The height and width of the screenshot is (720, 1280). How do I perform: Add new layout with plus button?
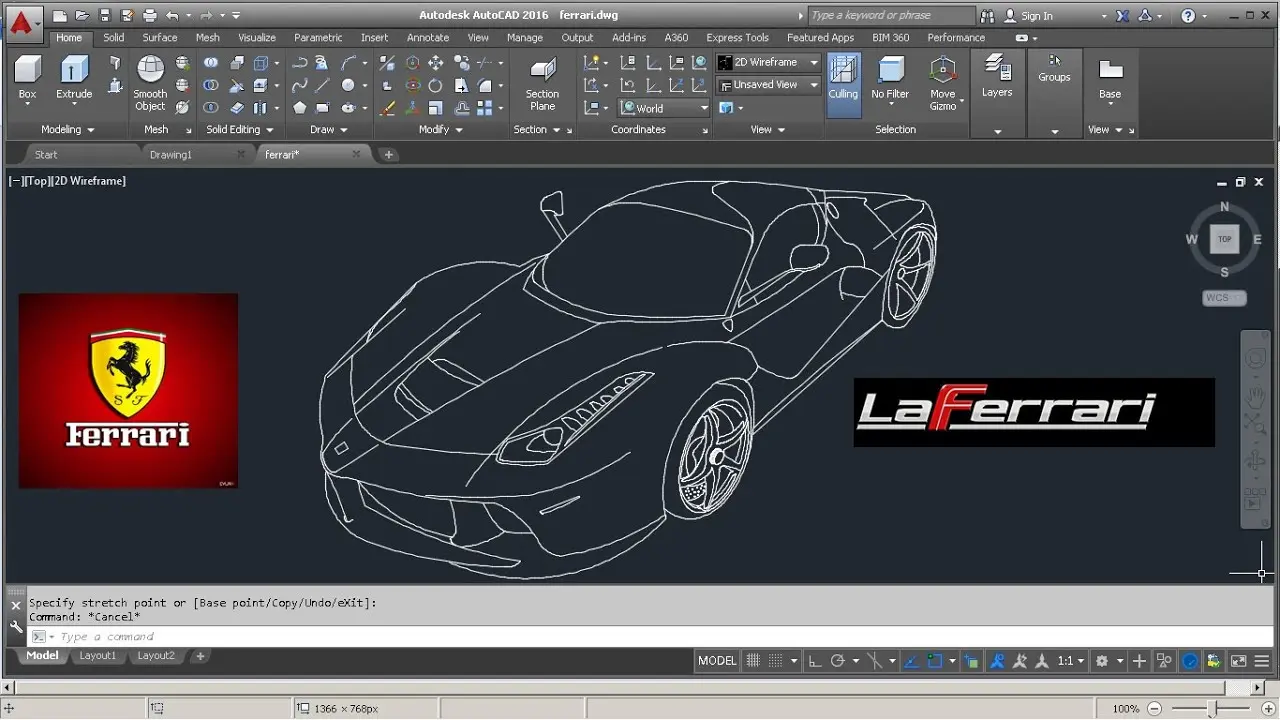click(200, 656)
